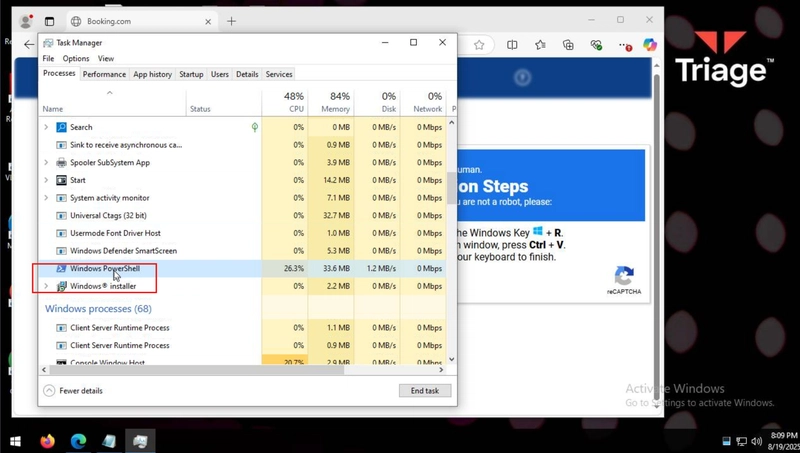
Task: Open Edge split screen icon
Action: pos(512,45)
